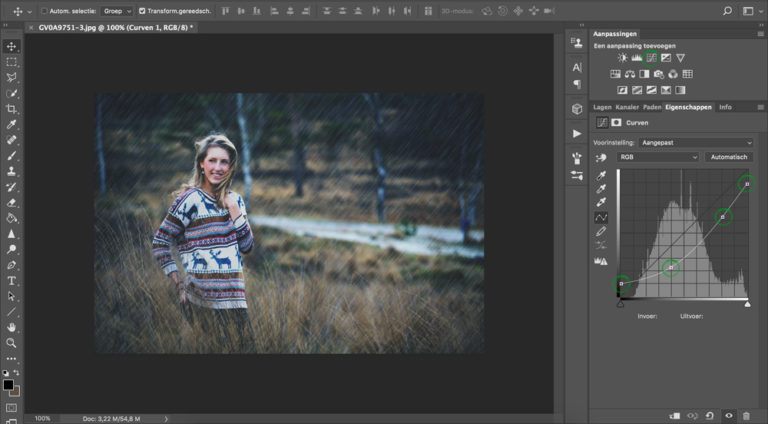Add a Gradient Map adjustment
Image resolution: width=768 pixels, height=424 pixels.
tap(680, 90)
